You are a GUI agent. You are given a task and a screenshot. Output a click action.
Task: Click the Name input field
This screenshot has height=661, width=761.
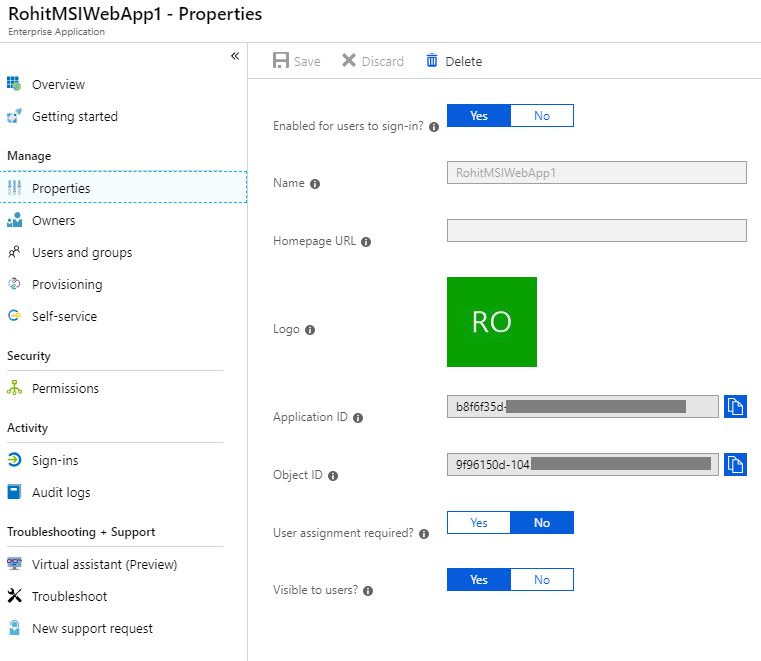tap(596, 173)
